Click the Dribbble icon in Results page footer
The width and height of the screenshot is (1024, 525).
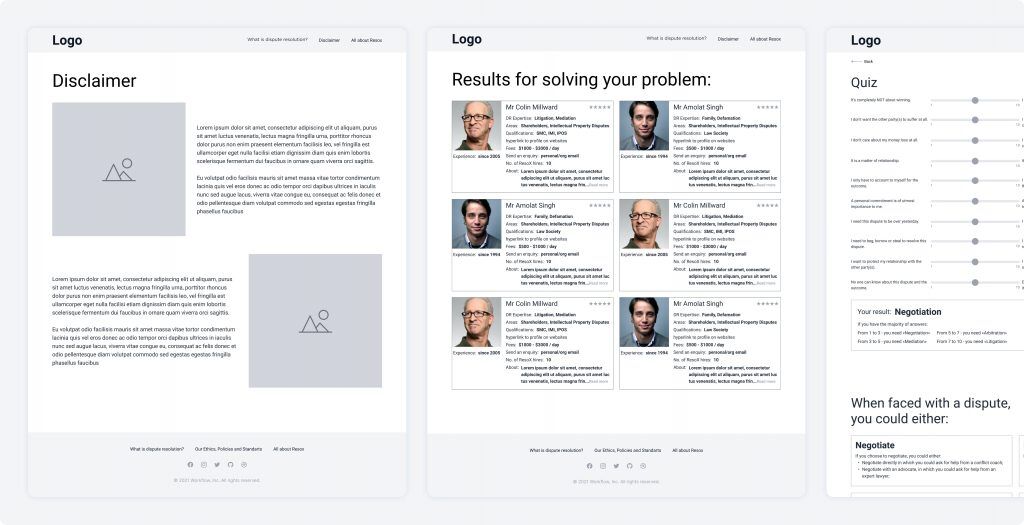click(643, 466)
